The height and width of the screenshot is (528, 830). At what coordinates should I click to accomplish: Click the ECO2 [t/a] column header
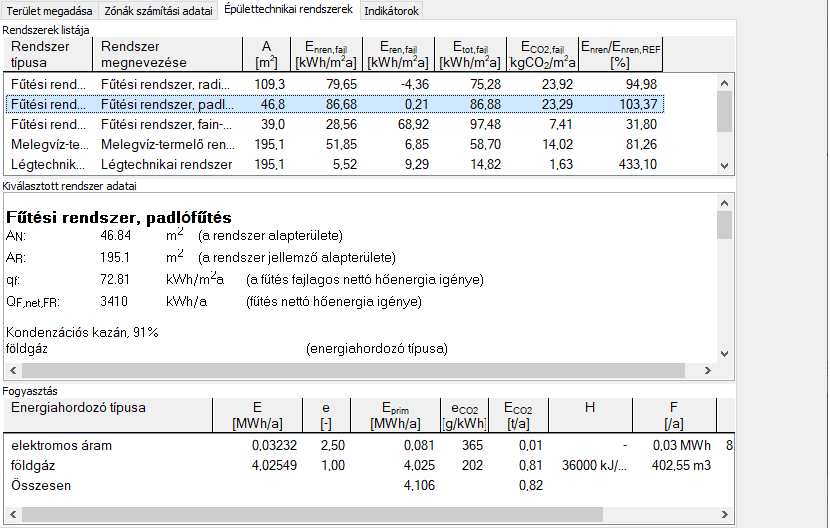(x=518, y=415)
